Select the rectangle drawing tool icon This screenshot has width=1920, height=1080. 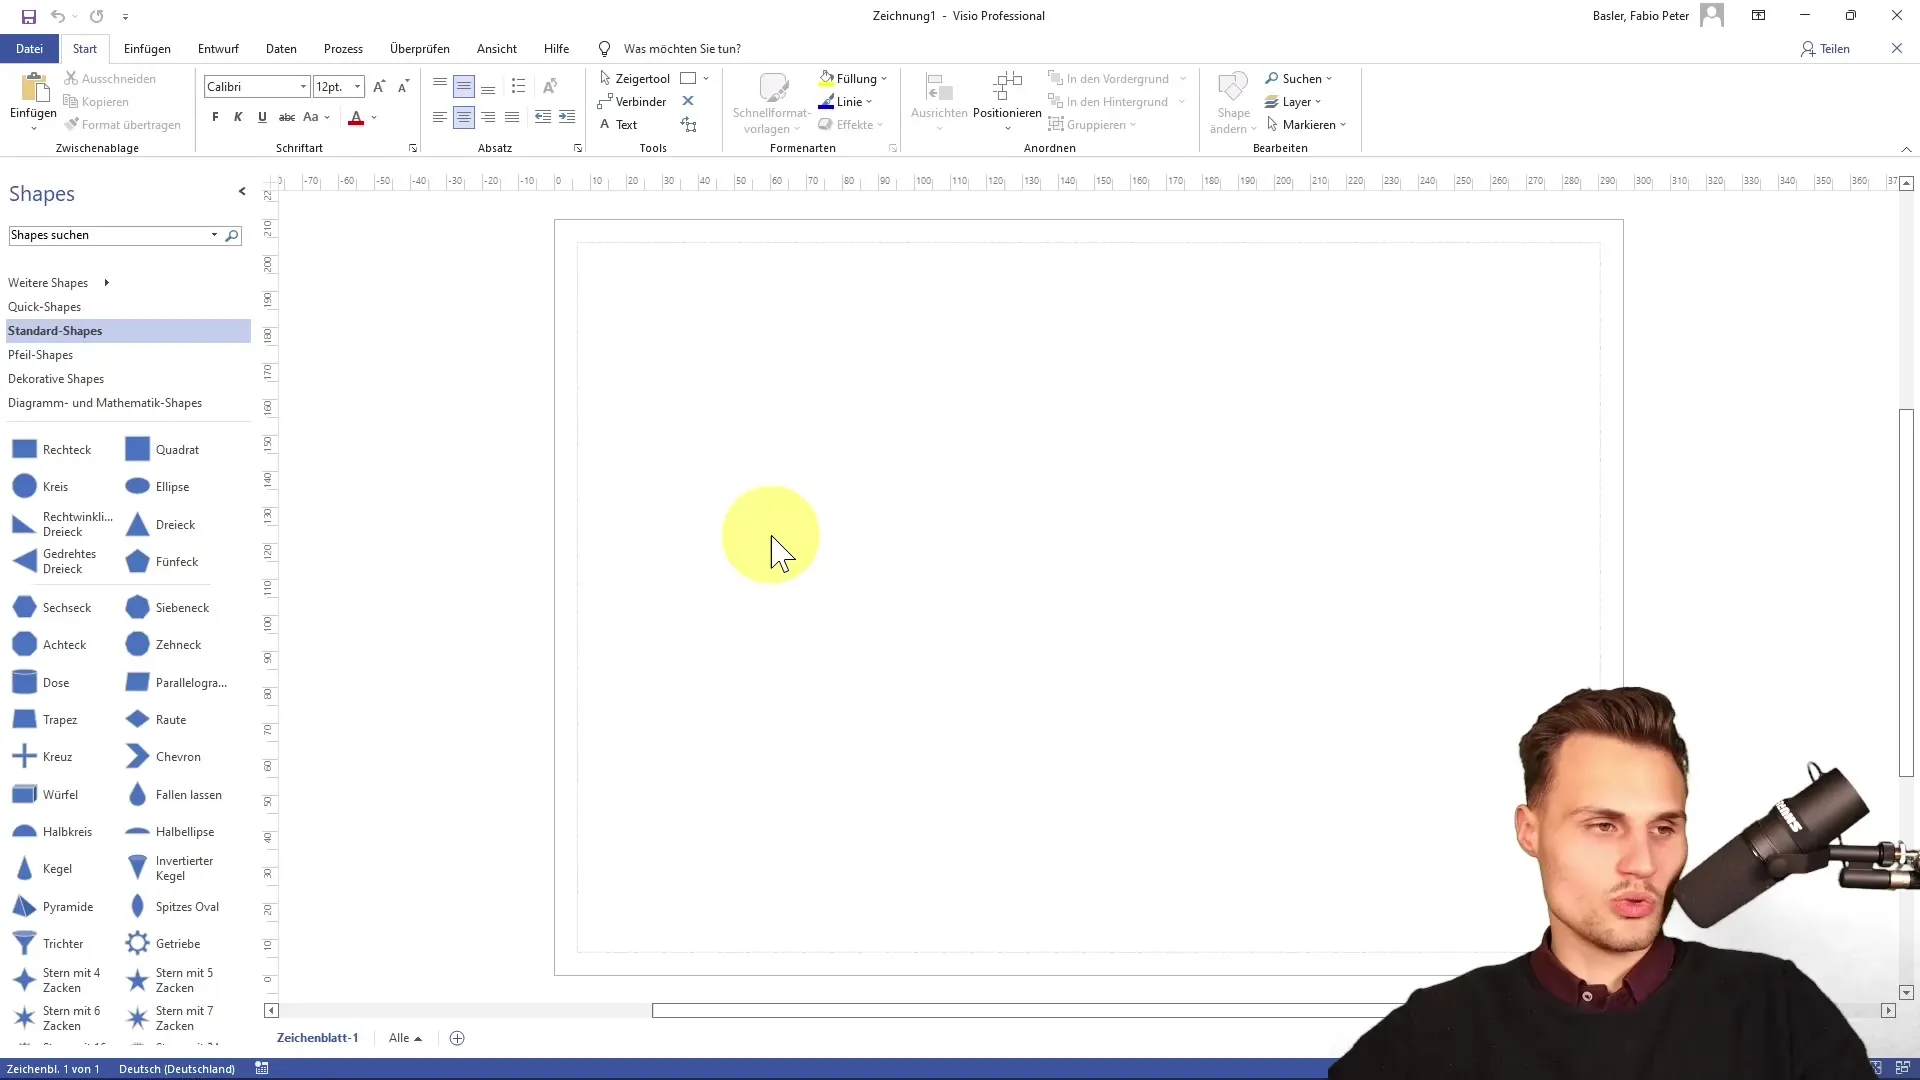[x=688, y=78]
